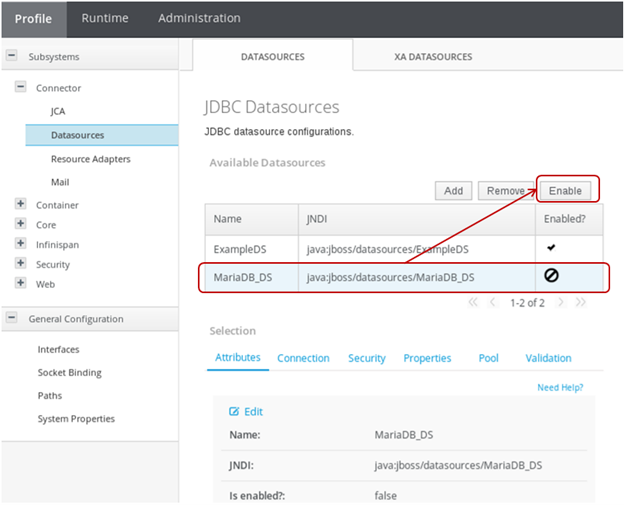Collapse the General Configuration section

click(x=11, y=319)
